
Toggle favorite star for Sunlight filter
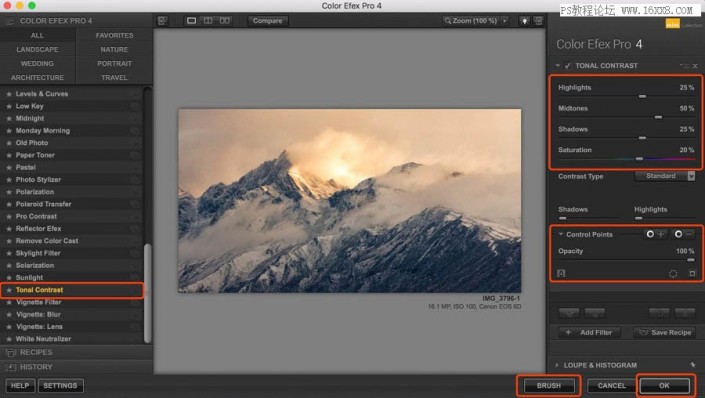[x=9, y=277]
